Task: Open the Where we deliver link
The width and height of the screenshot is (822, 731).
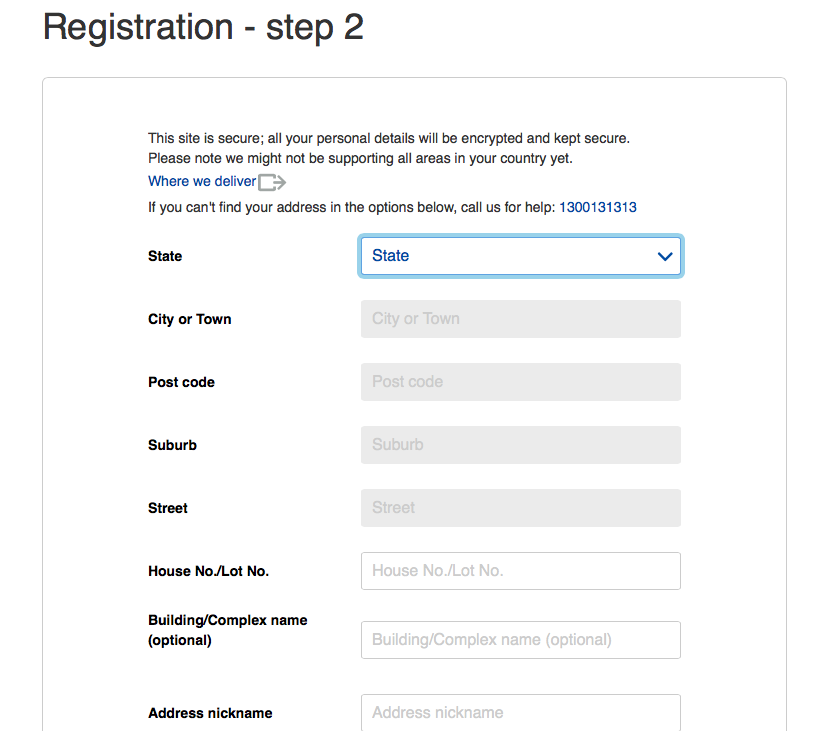Action: (x=202, y=181)
